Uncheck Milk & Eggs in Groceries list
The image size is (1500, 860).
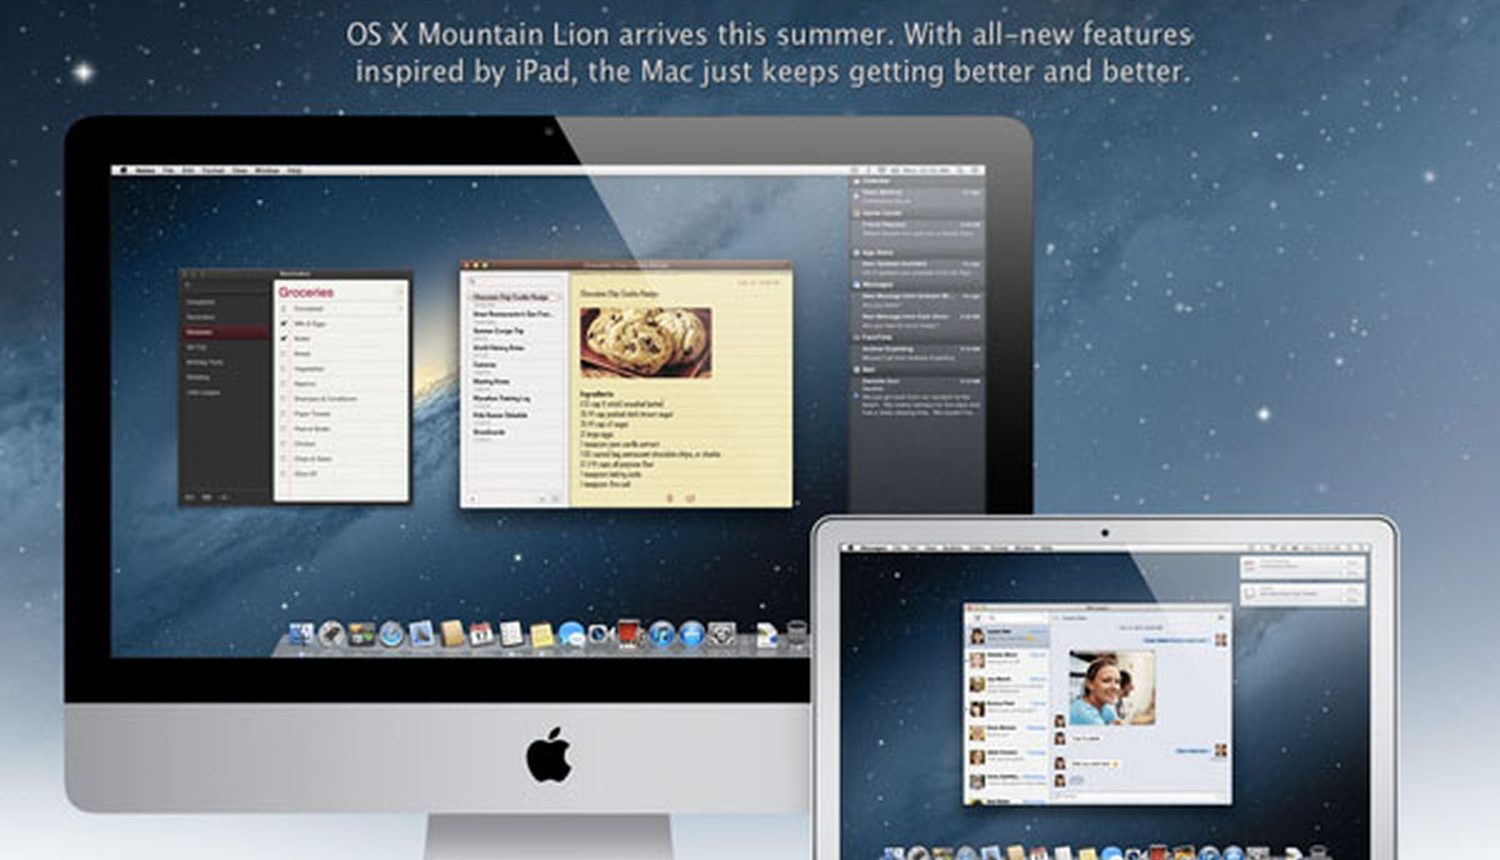[x=285, y=324]
